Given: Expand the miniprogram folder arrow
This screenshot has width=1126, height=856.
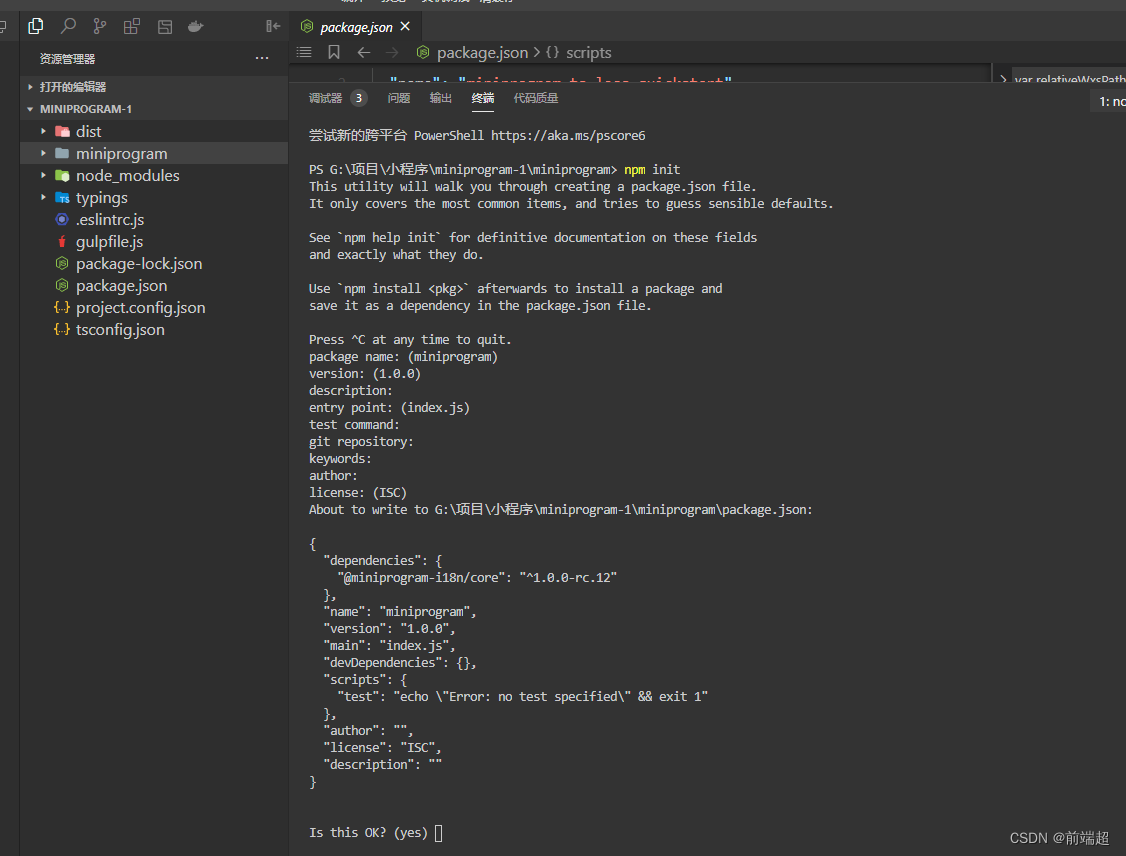Looking at the screenshot, I should (43, 154).
